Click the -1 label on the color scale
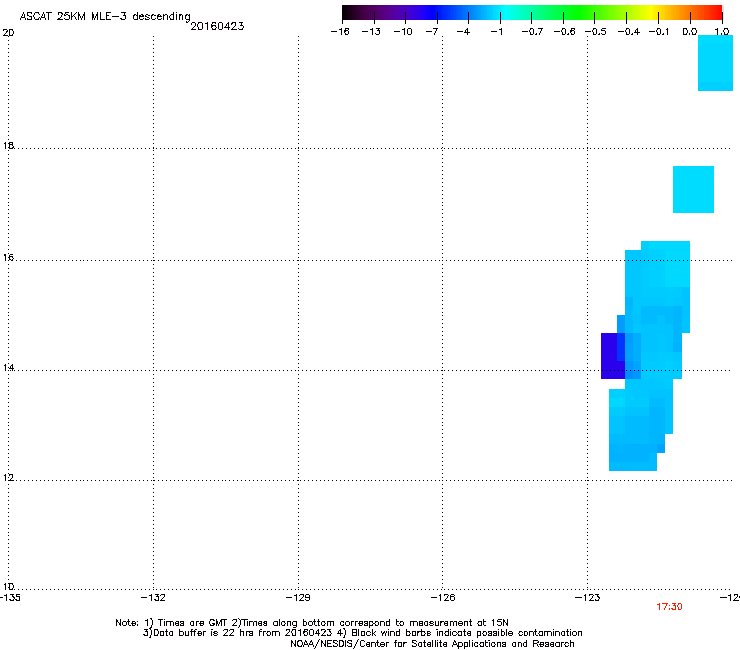The width and height of the screenshot is (740, 650). (496, 32)
